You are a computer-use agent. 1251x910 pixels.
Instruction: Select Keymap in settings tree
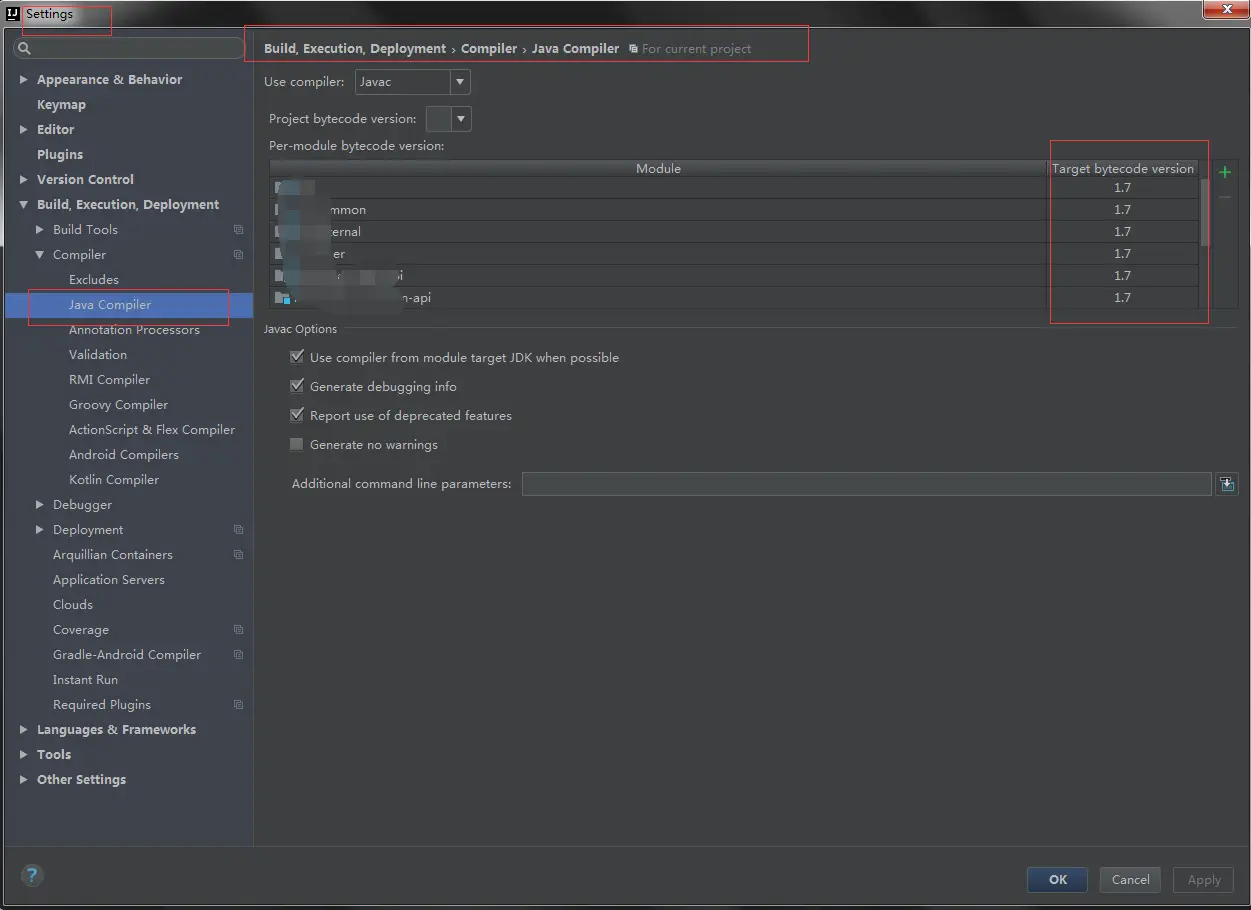coord(61,104)
